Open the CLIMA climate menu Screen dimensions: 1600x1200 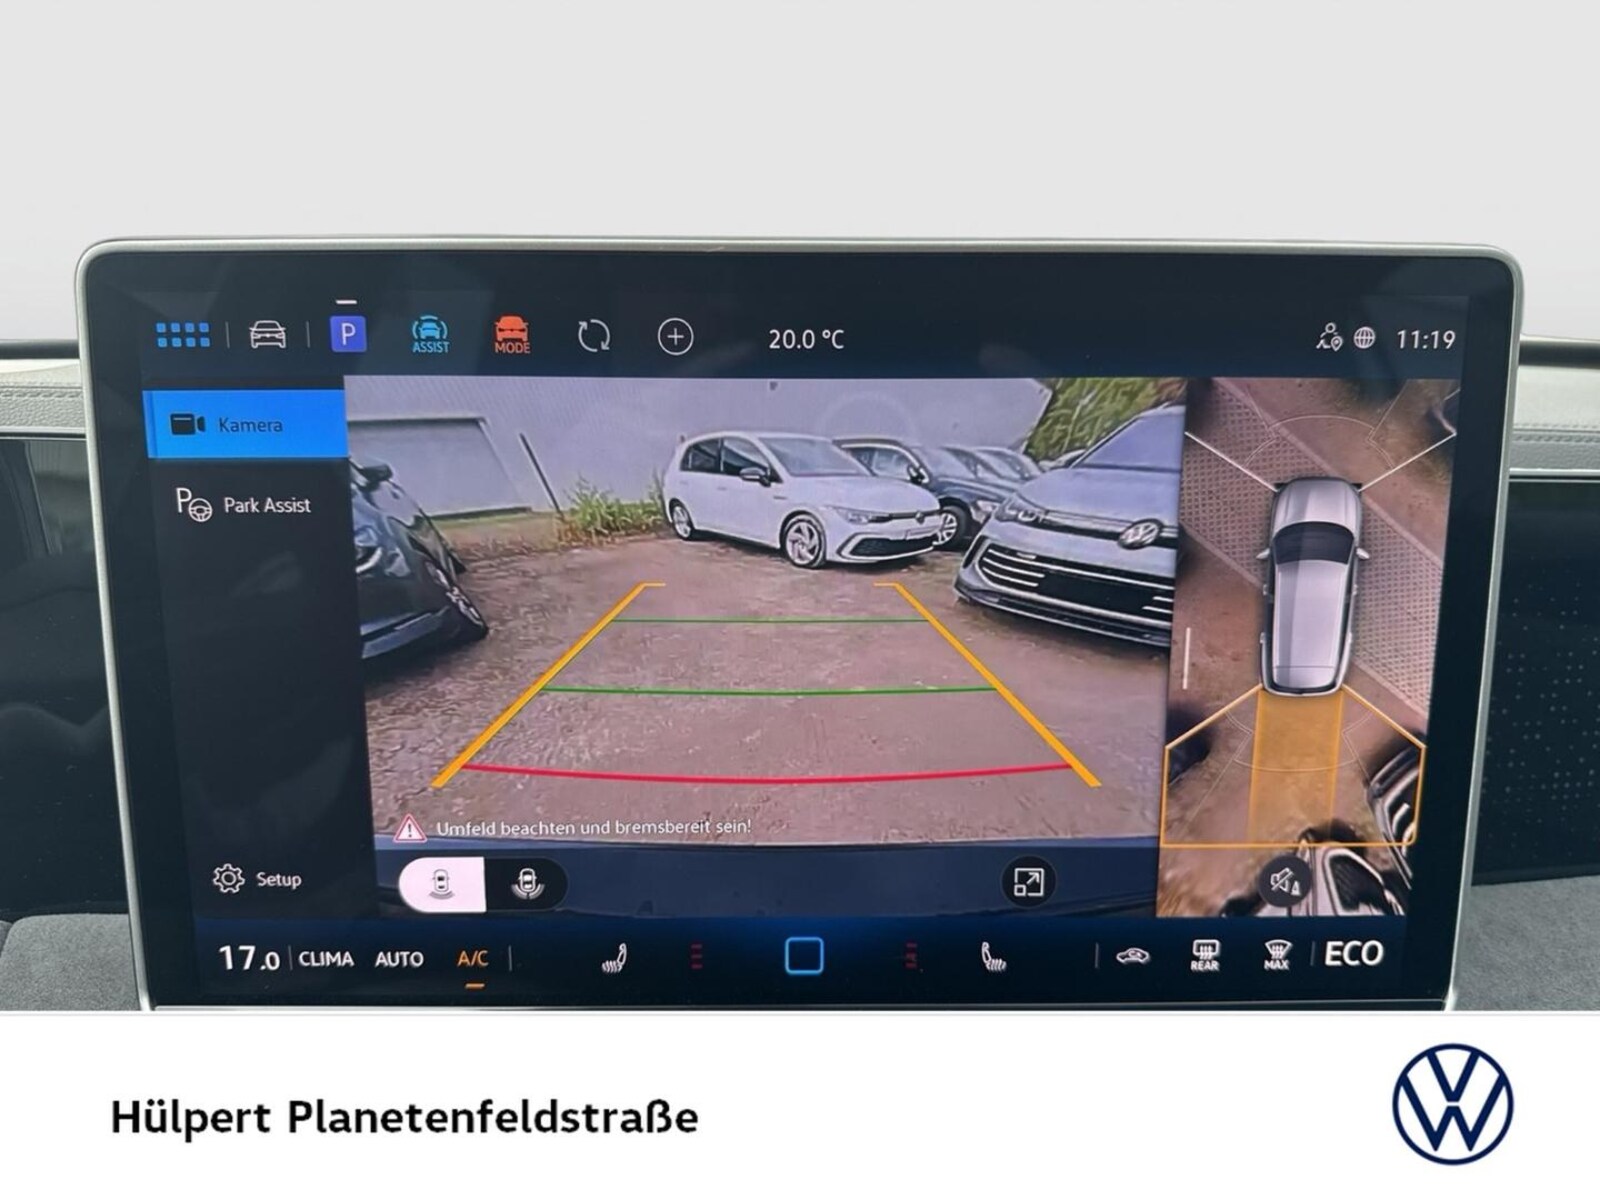pos(326,958)
